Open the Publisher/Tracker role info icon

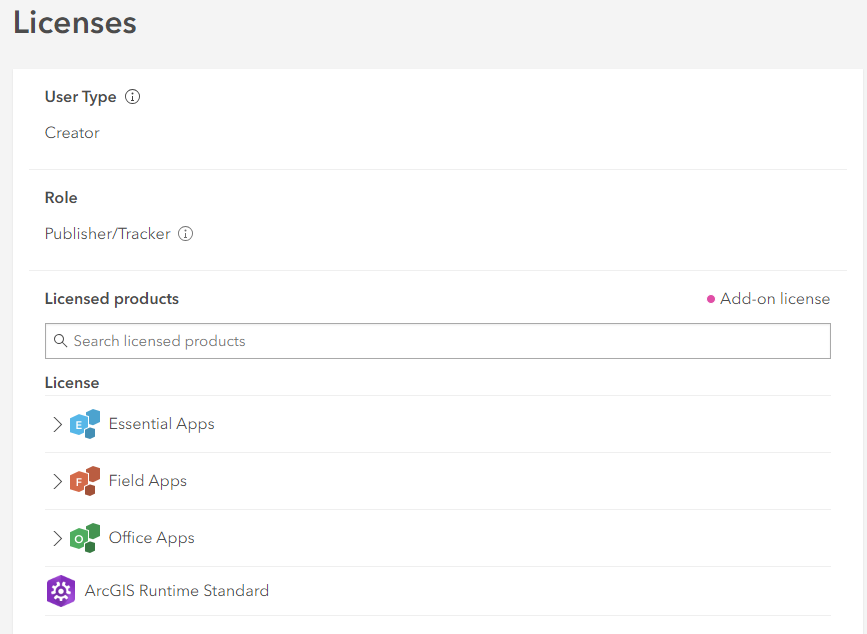coord(185,234)
